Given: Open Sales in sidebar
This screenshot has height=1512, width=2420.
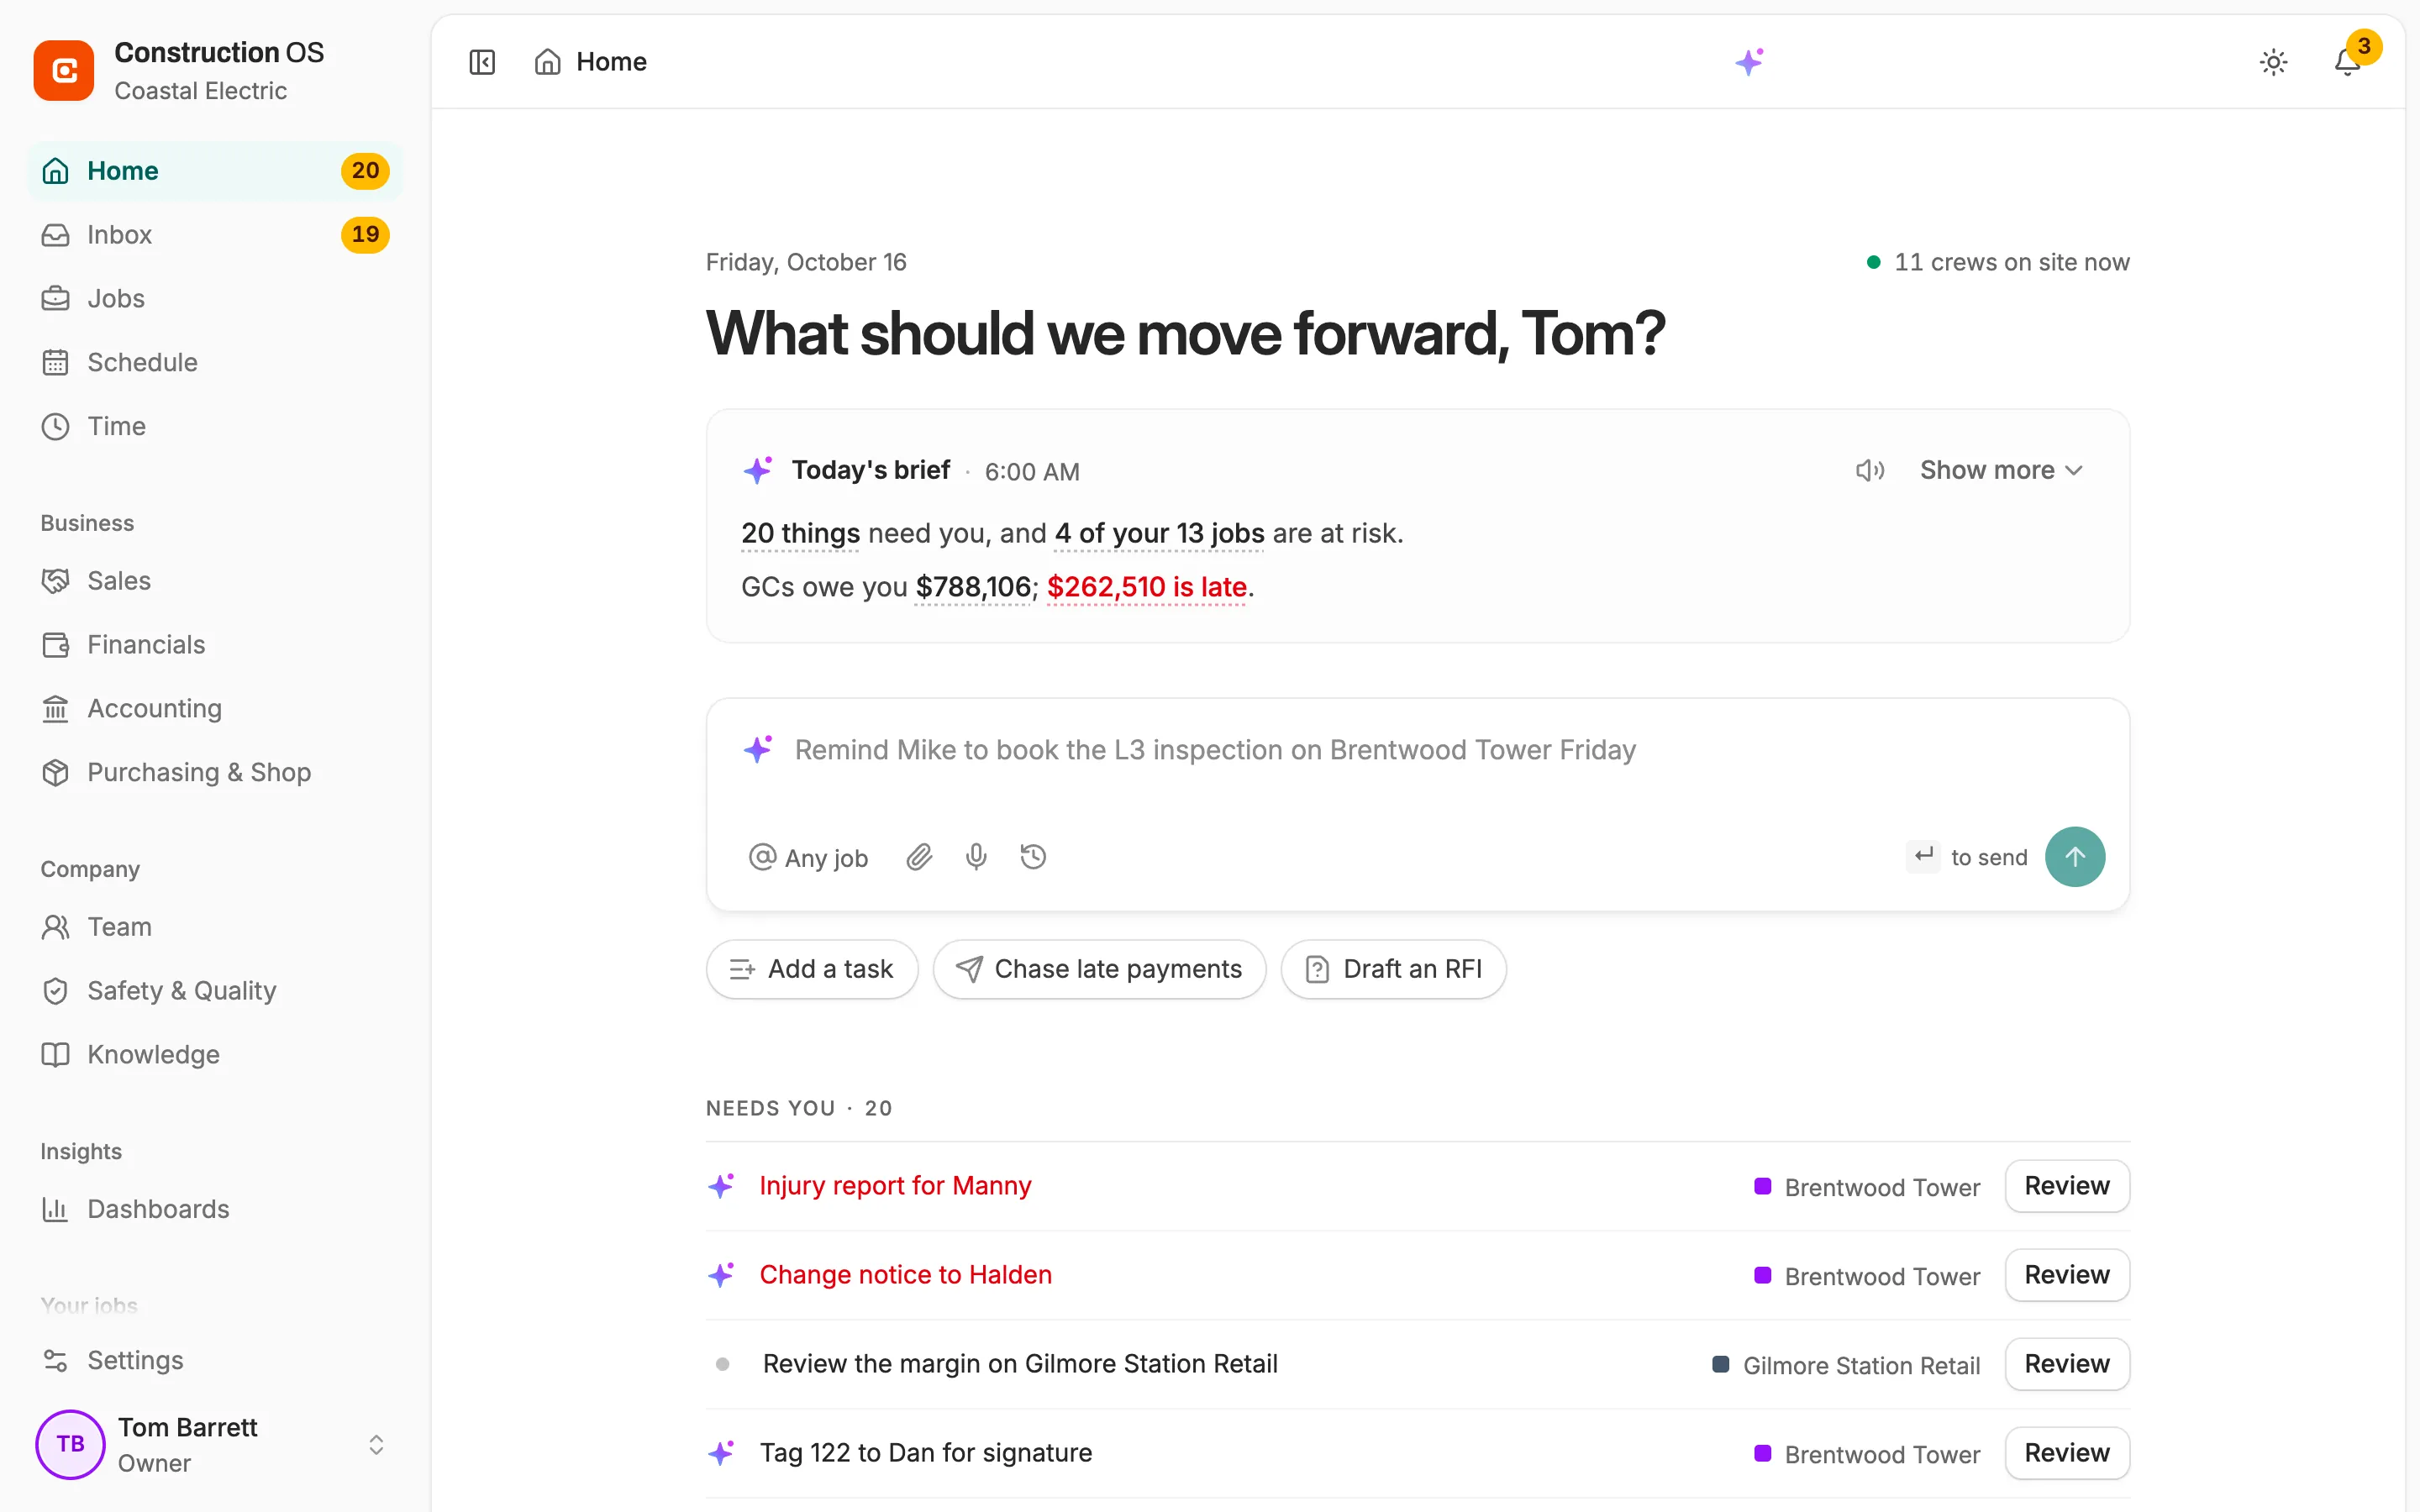Looking at the screenshot, I should (215, 581).
